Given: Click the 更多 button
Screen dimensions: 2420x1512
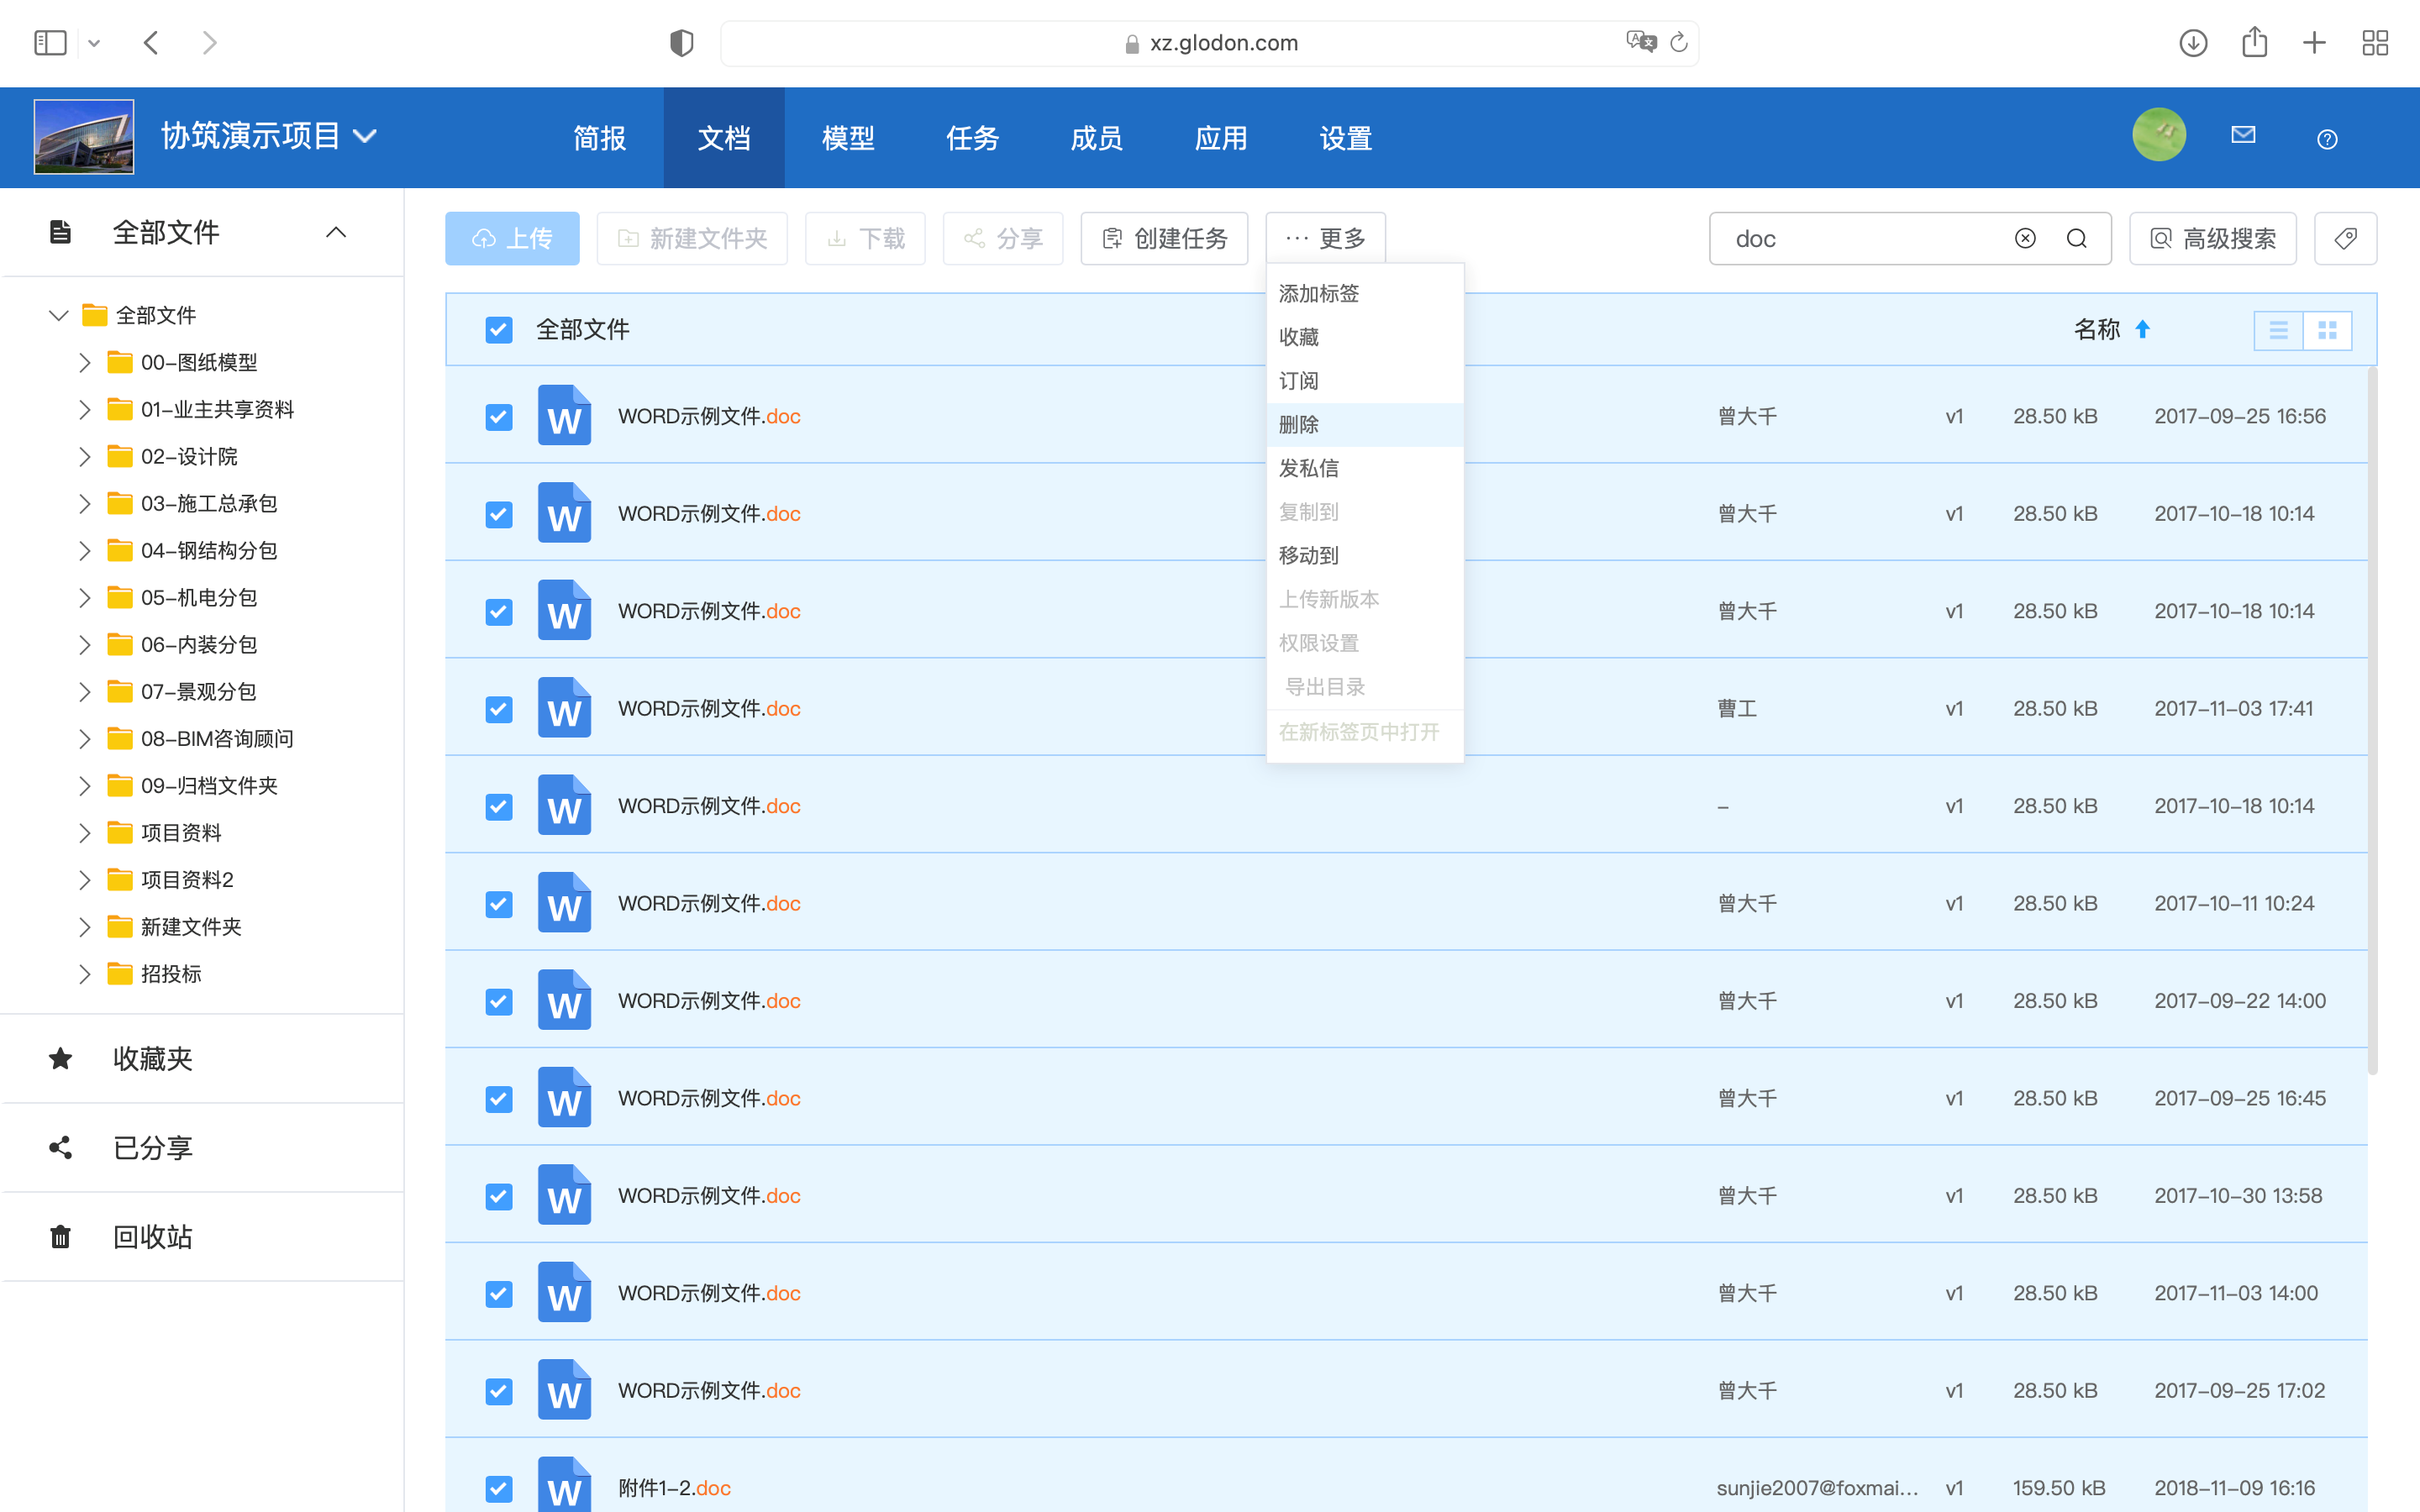Looking at the screenshot, I should (x=1326, y=238).
